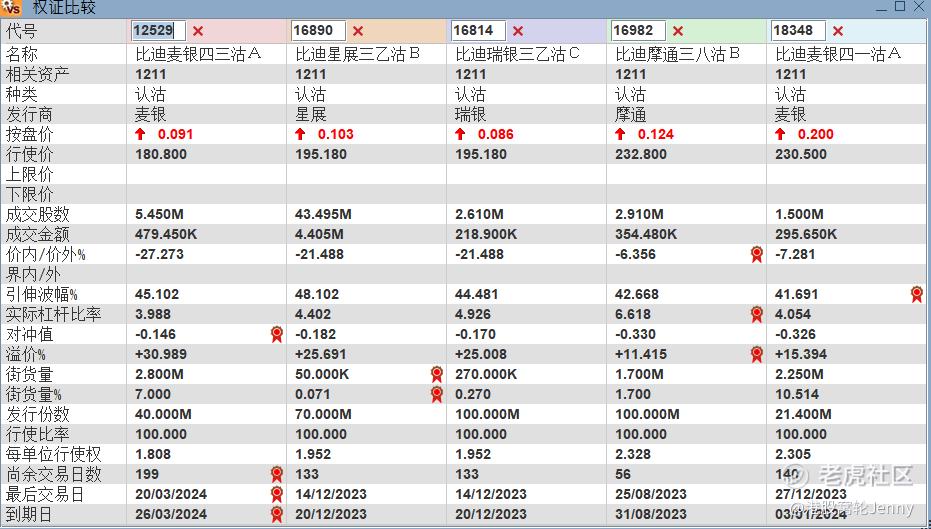Screen dimensions: 931x529
Task: Click strike price 232.800
Action: click(641, 154)
